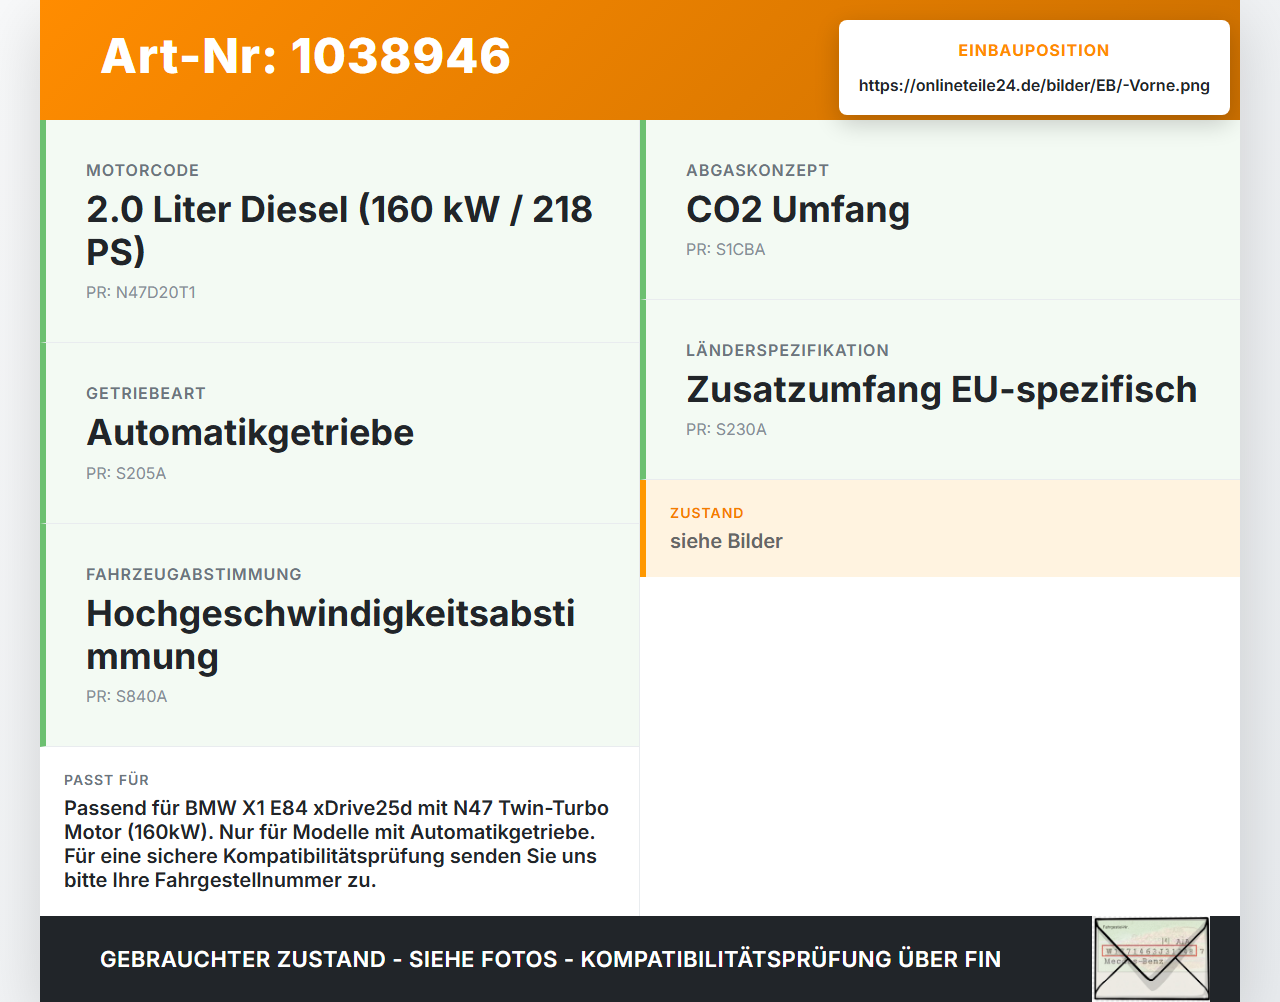Click PR: S840A code
Viewport: 1280px width, 1002px height.
(x=127, y=696)
